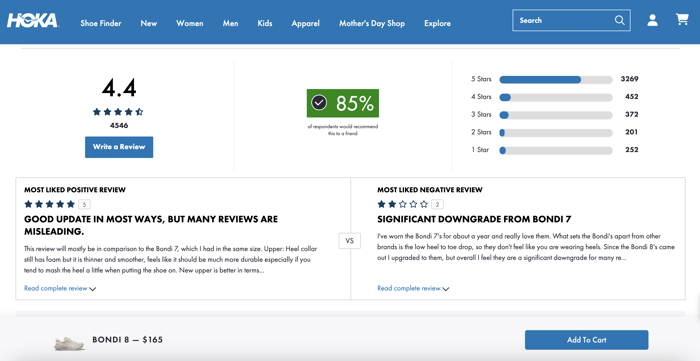Click the 452 four-star count
Viewport: 700px width, 361px height.
(x=632, y=96)
